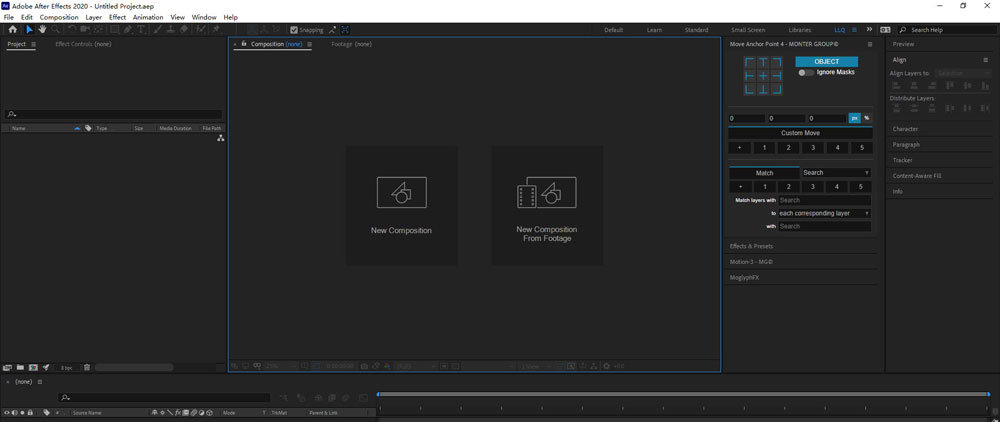Click the 8 bpc color depth setting
1000x422 pixels.
tap(67, 368)
